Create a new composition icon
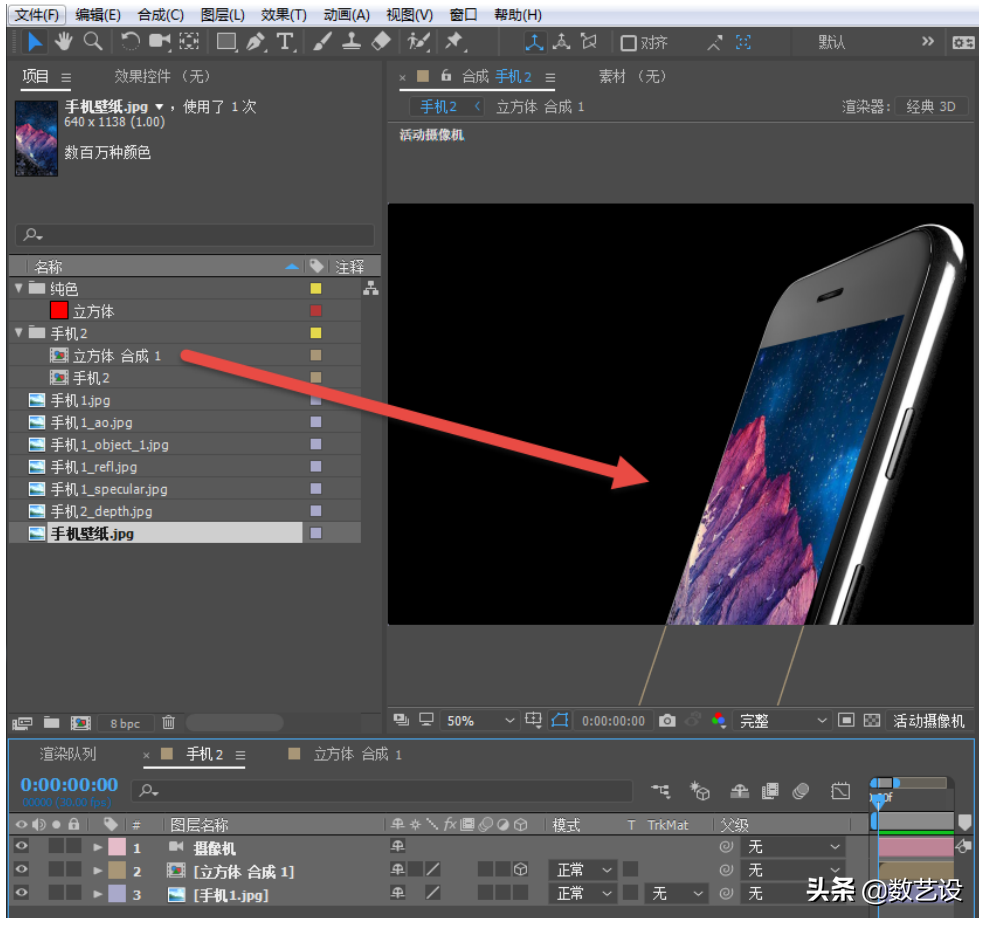Image resolution: width=986 pixels, height=926 pixels. 80,723
